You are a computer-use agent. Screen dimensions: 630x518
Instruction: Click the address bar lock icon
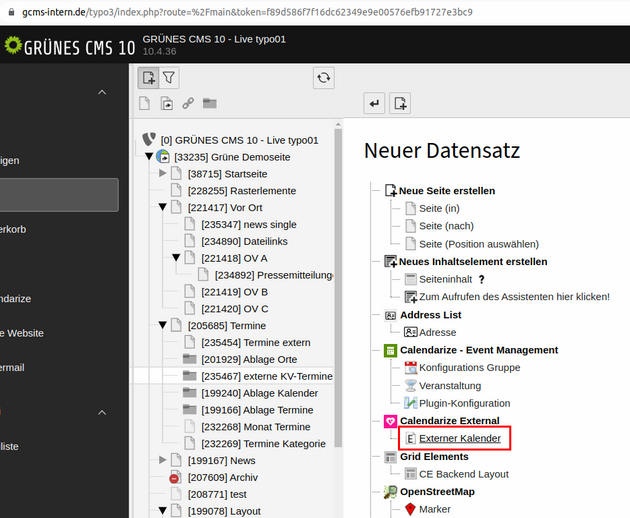click(x=11, y=12)
